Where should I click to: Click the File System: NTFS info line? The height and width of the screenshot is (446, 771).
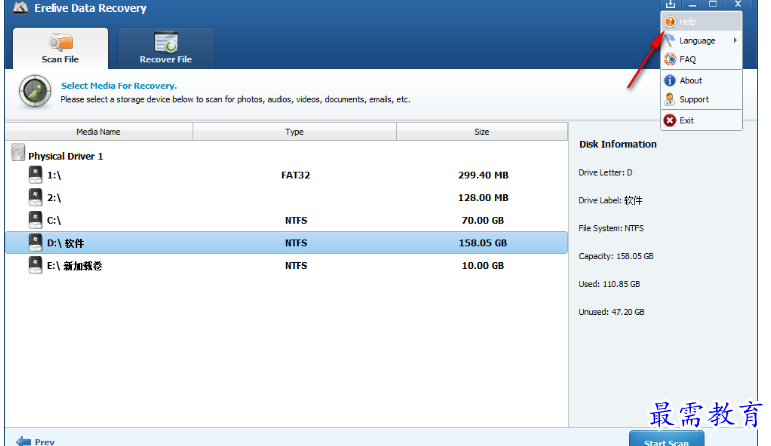pos(611,228)
